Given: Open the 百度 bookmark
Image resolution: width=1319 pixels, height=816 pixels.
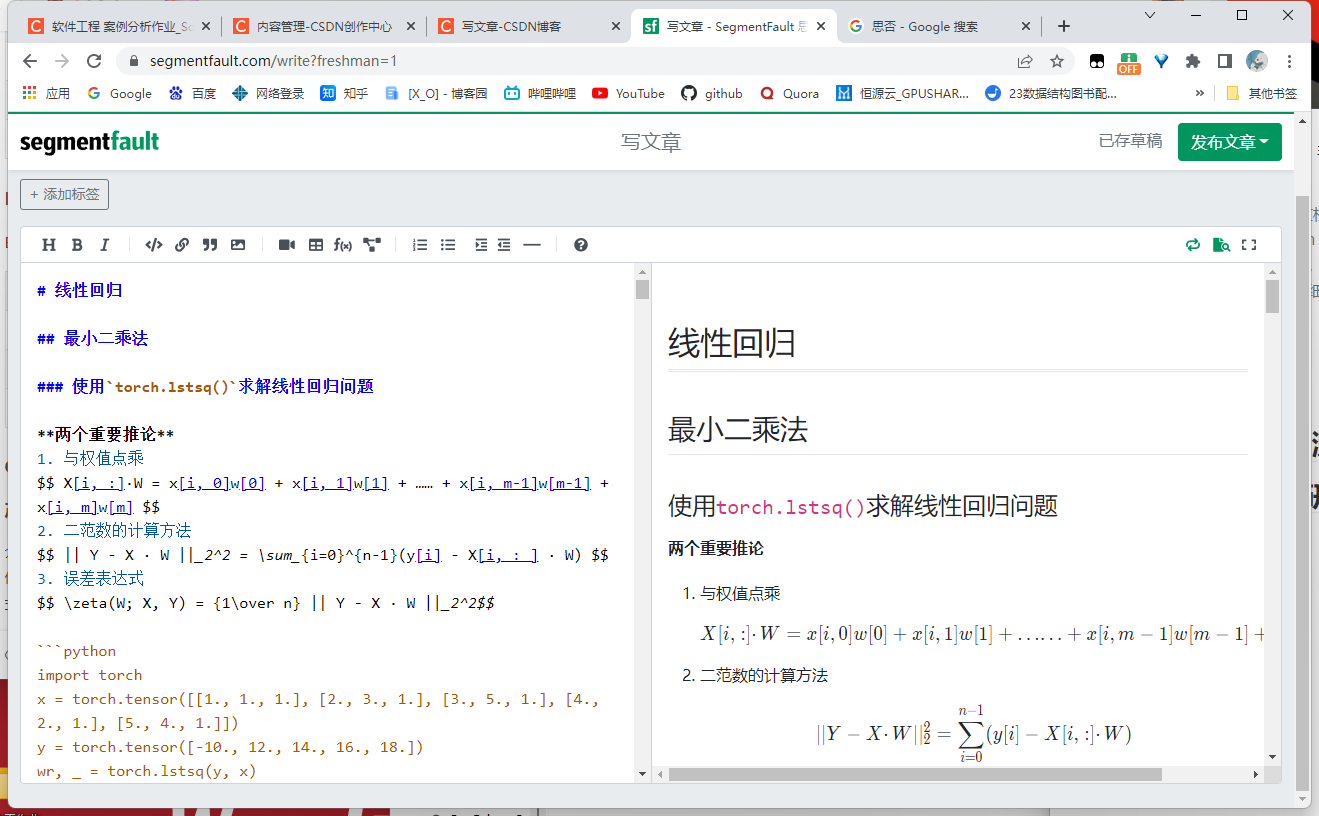Looking at the screenshot, I should [x=192, y=93].
